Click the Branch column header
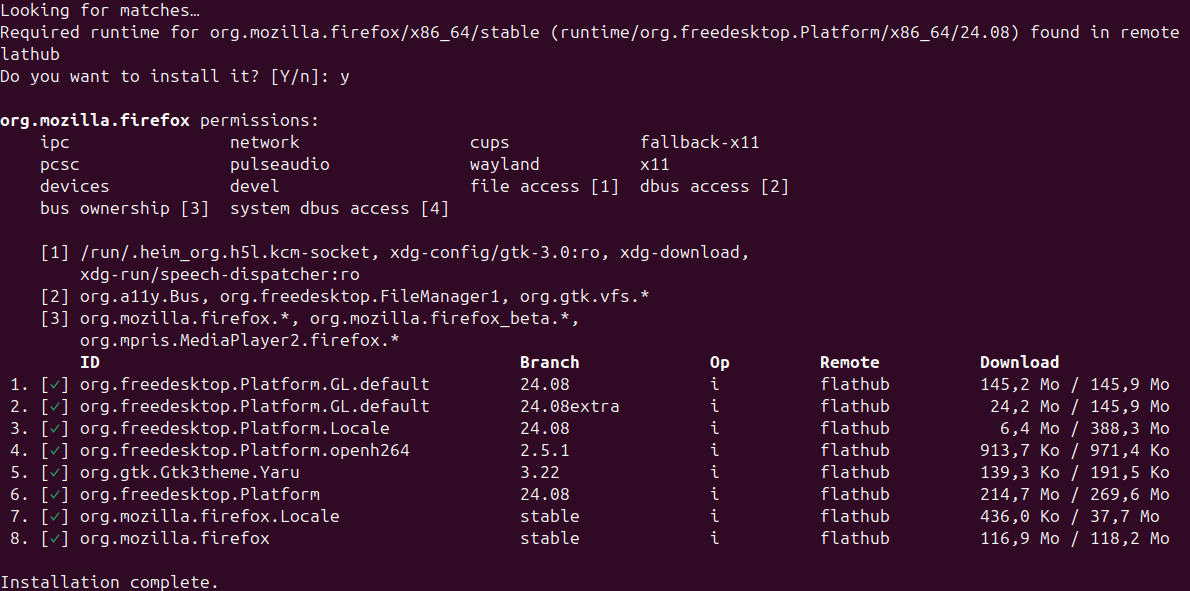This screenshot has width=1190, height=591. (549, 362)
